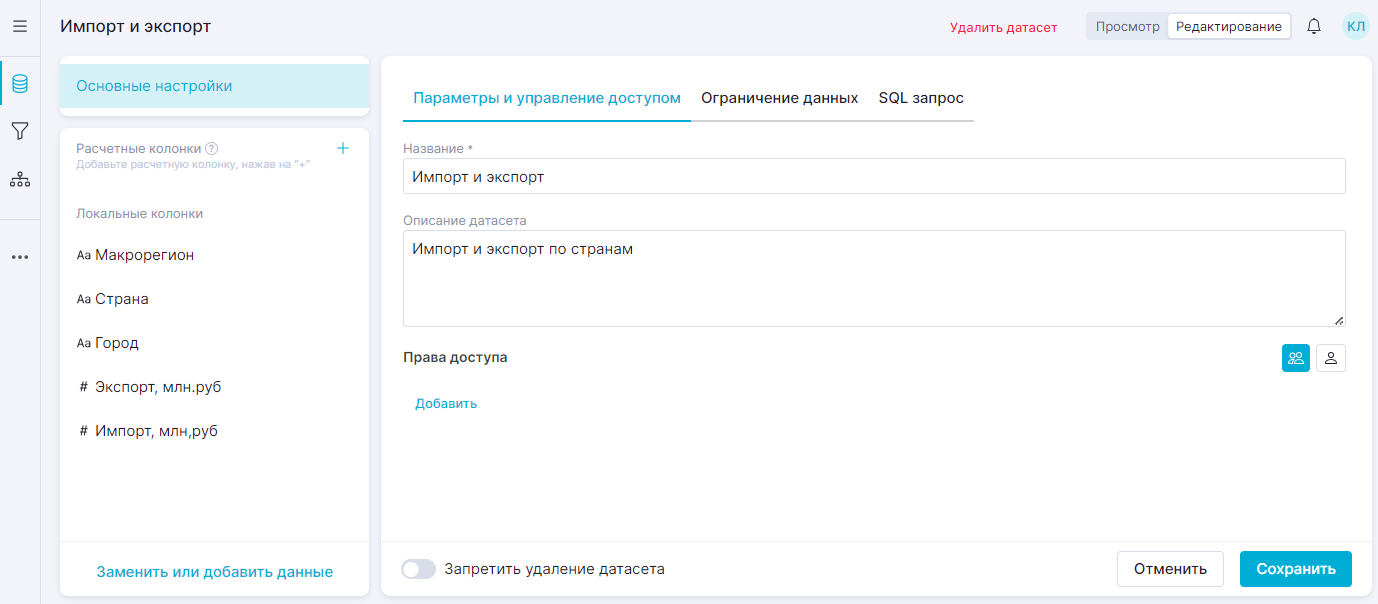Image resolution: width=1378 pixels, height=604 pixels.
Task: Click the Сохранить button
Action: click(x=1295, y=569)
